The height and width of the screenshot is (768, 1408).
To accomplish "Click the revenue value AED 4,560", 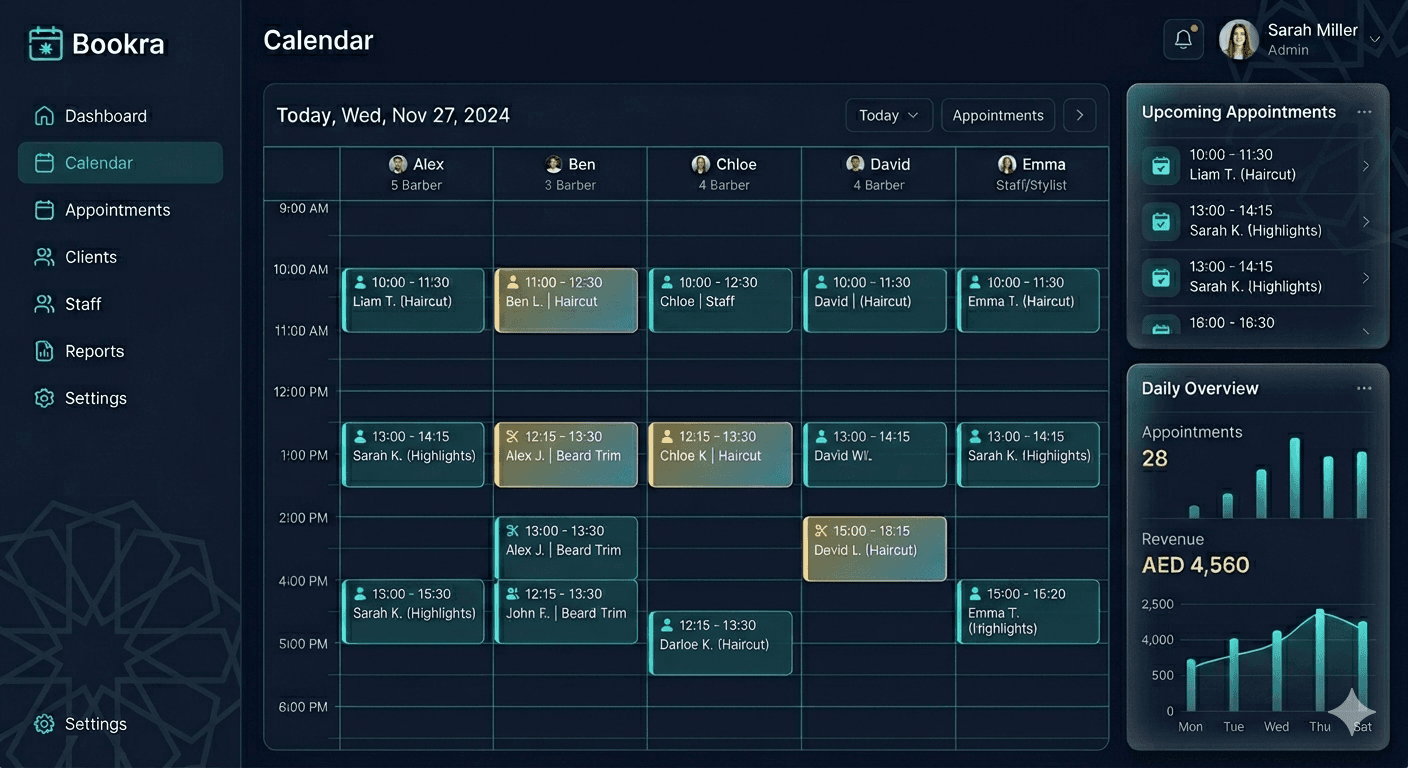I will point(1196,565).
